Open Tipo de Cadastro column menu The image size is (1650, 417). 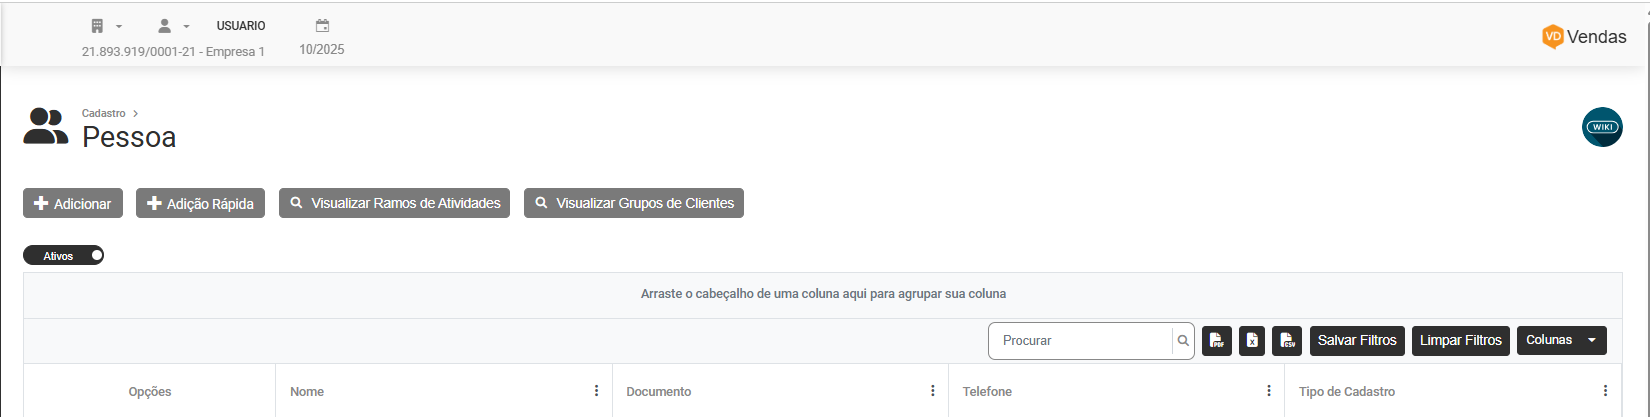coord(1605,391)
